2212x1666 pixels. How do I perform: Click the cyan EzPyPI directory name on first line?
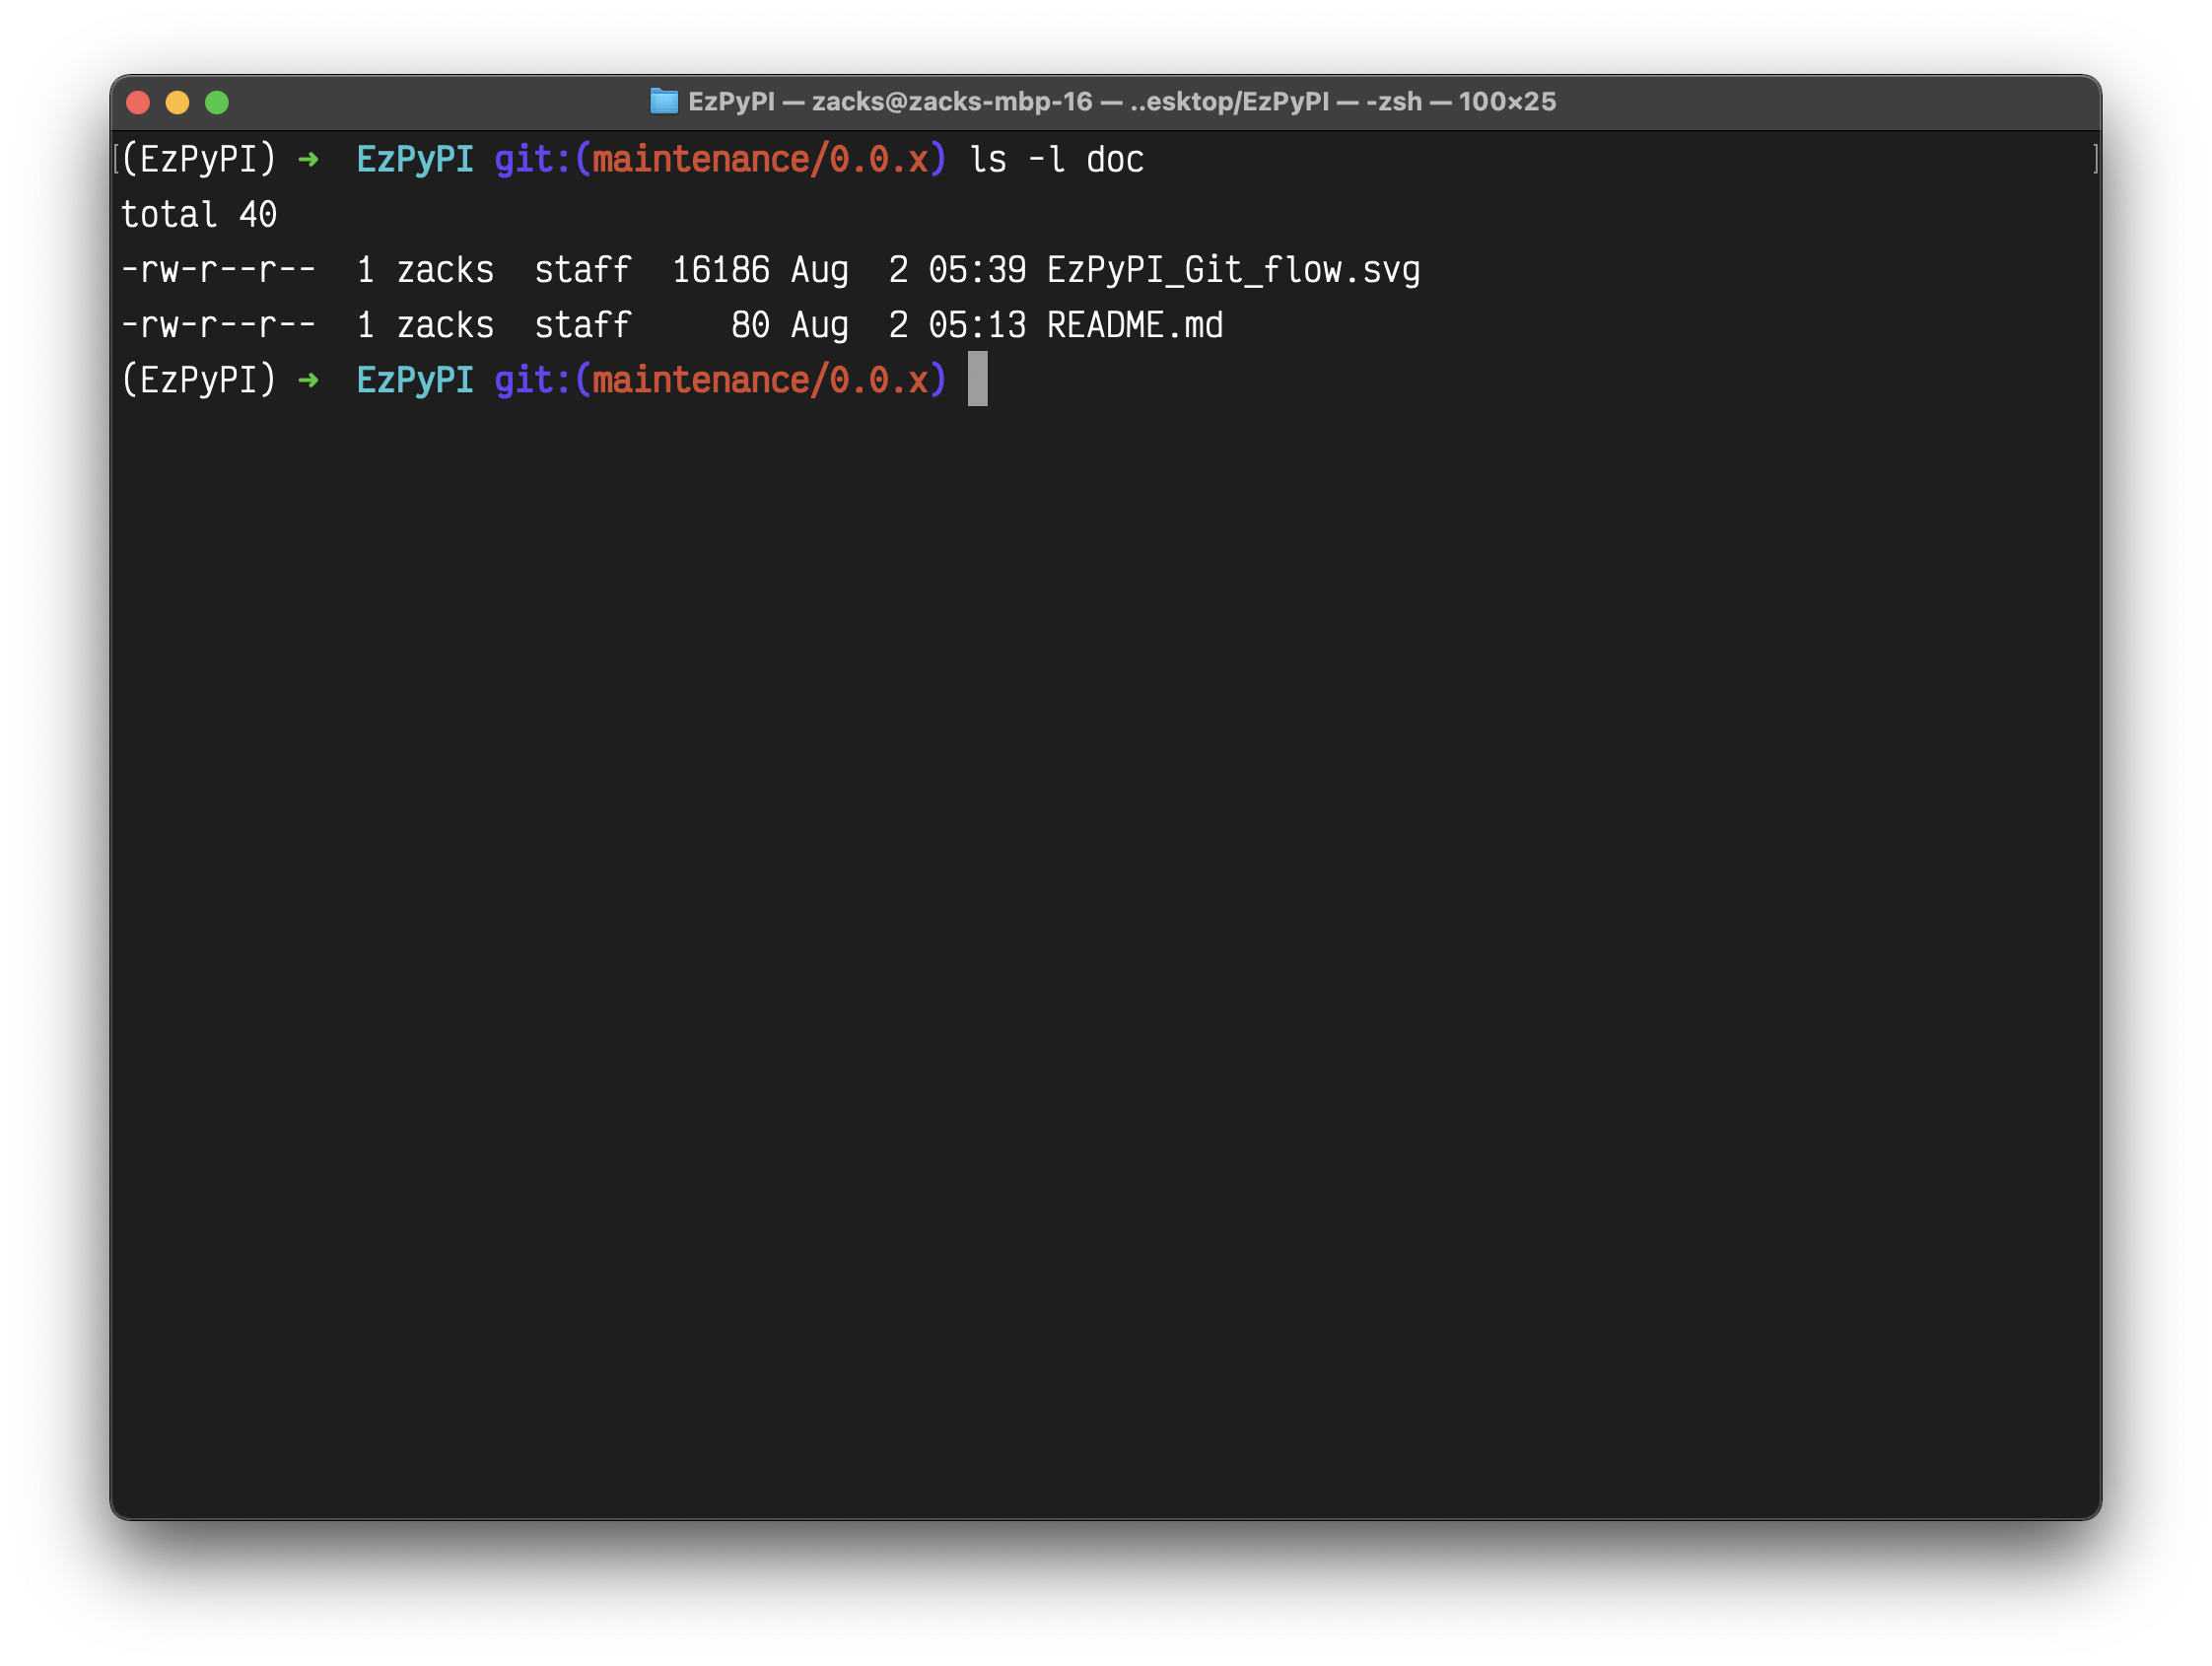click(414, 160)
